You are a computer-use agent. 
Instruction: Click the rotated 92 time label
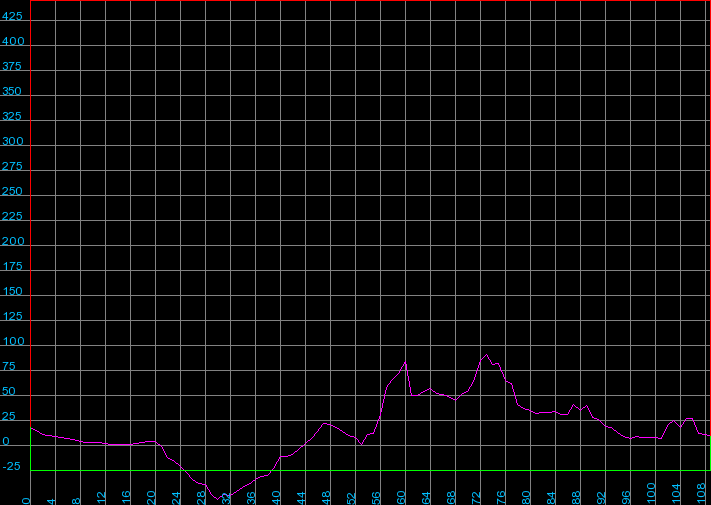tap(600, 497)
